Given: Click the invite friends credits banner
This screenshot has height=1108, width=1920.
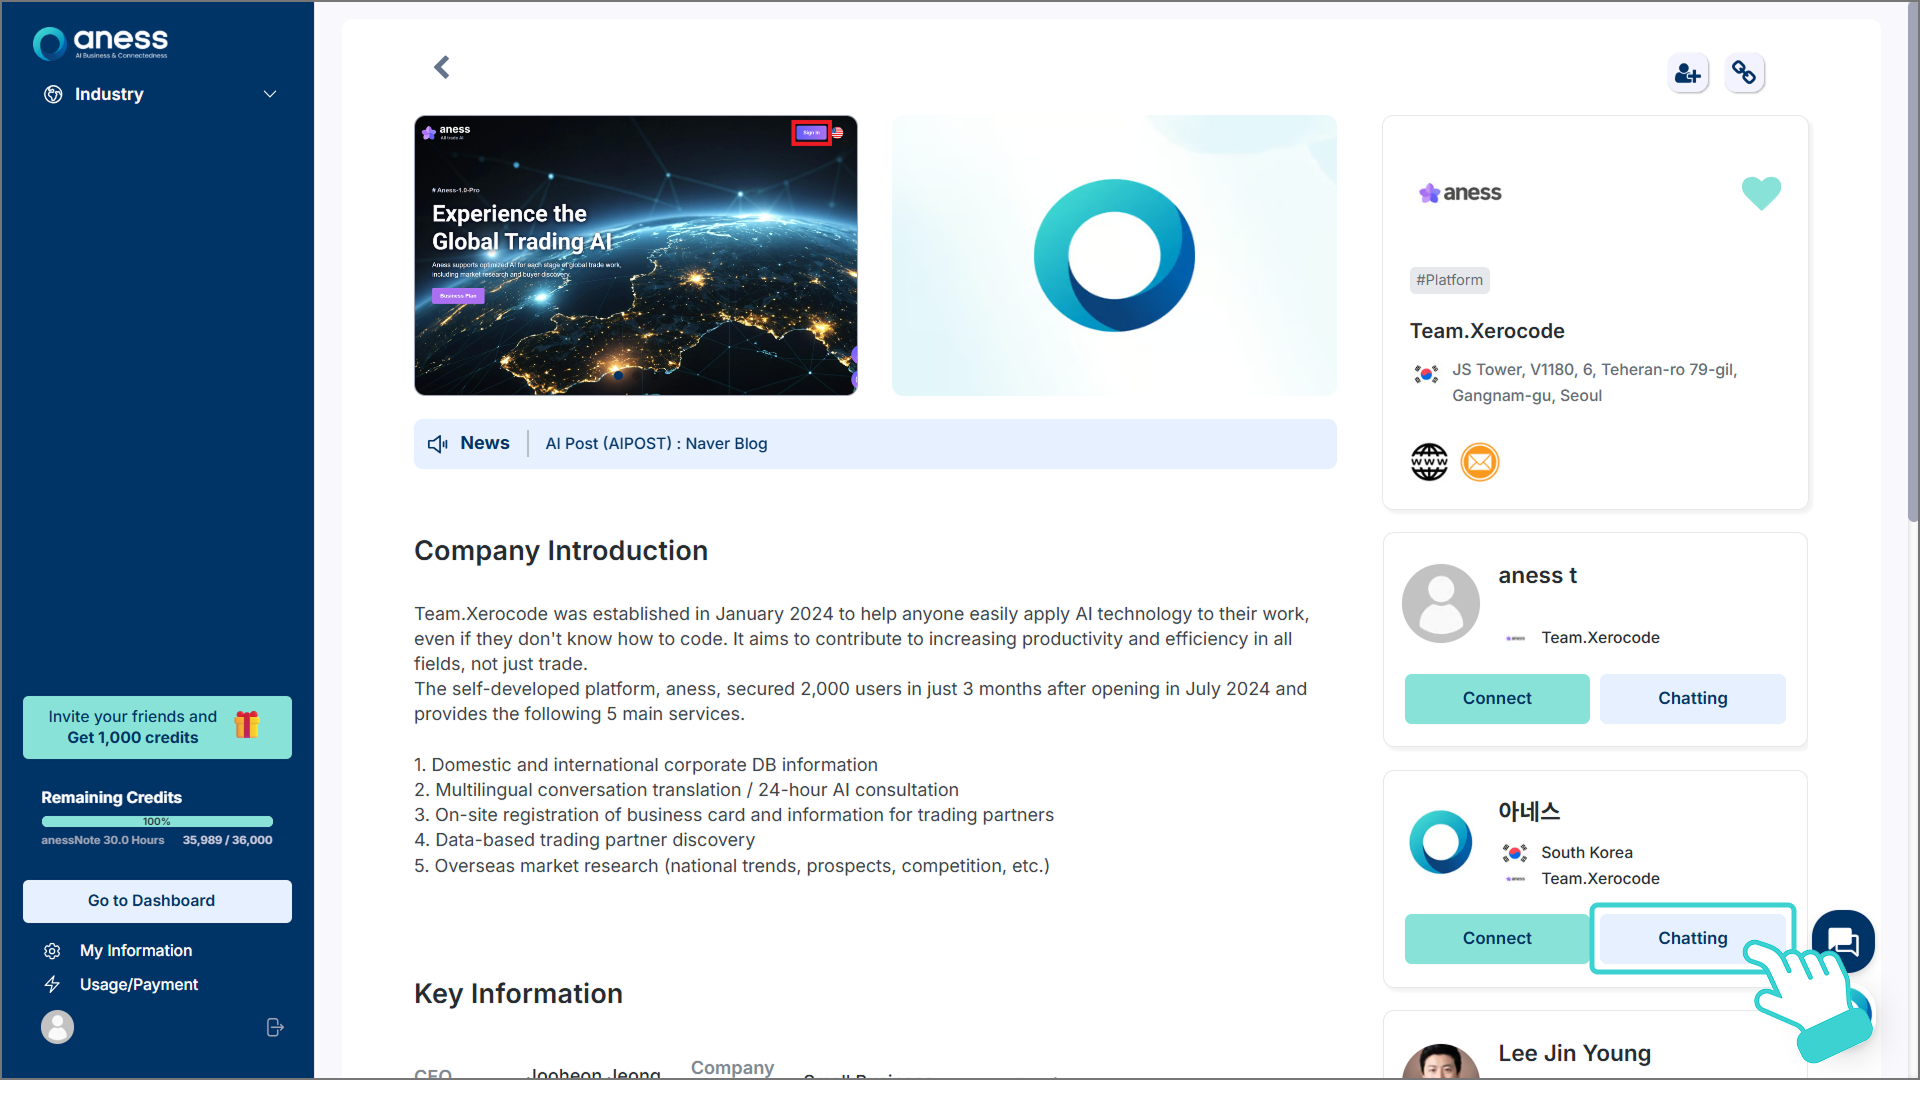Looking at the screenshot, I should point(157,727).
